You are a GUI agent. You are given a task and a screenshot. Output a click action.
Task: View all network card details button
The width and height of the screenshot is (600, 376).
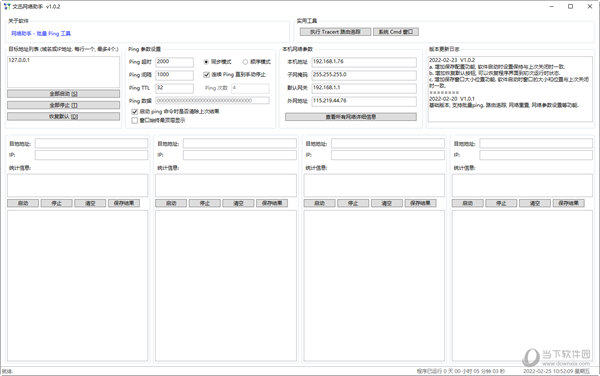[x=351, y=117]
